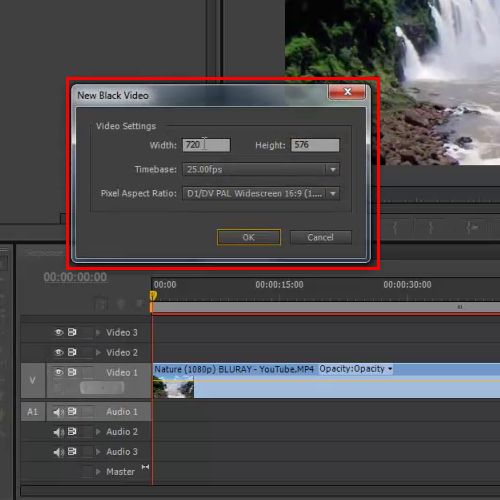Toggle sync lock icon on Audio 1
The image size is (500, 500).
point(72,412)
